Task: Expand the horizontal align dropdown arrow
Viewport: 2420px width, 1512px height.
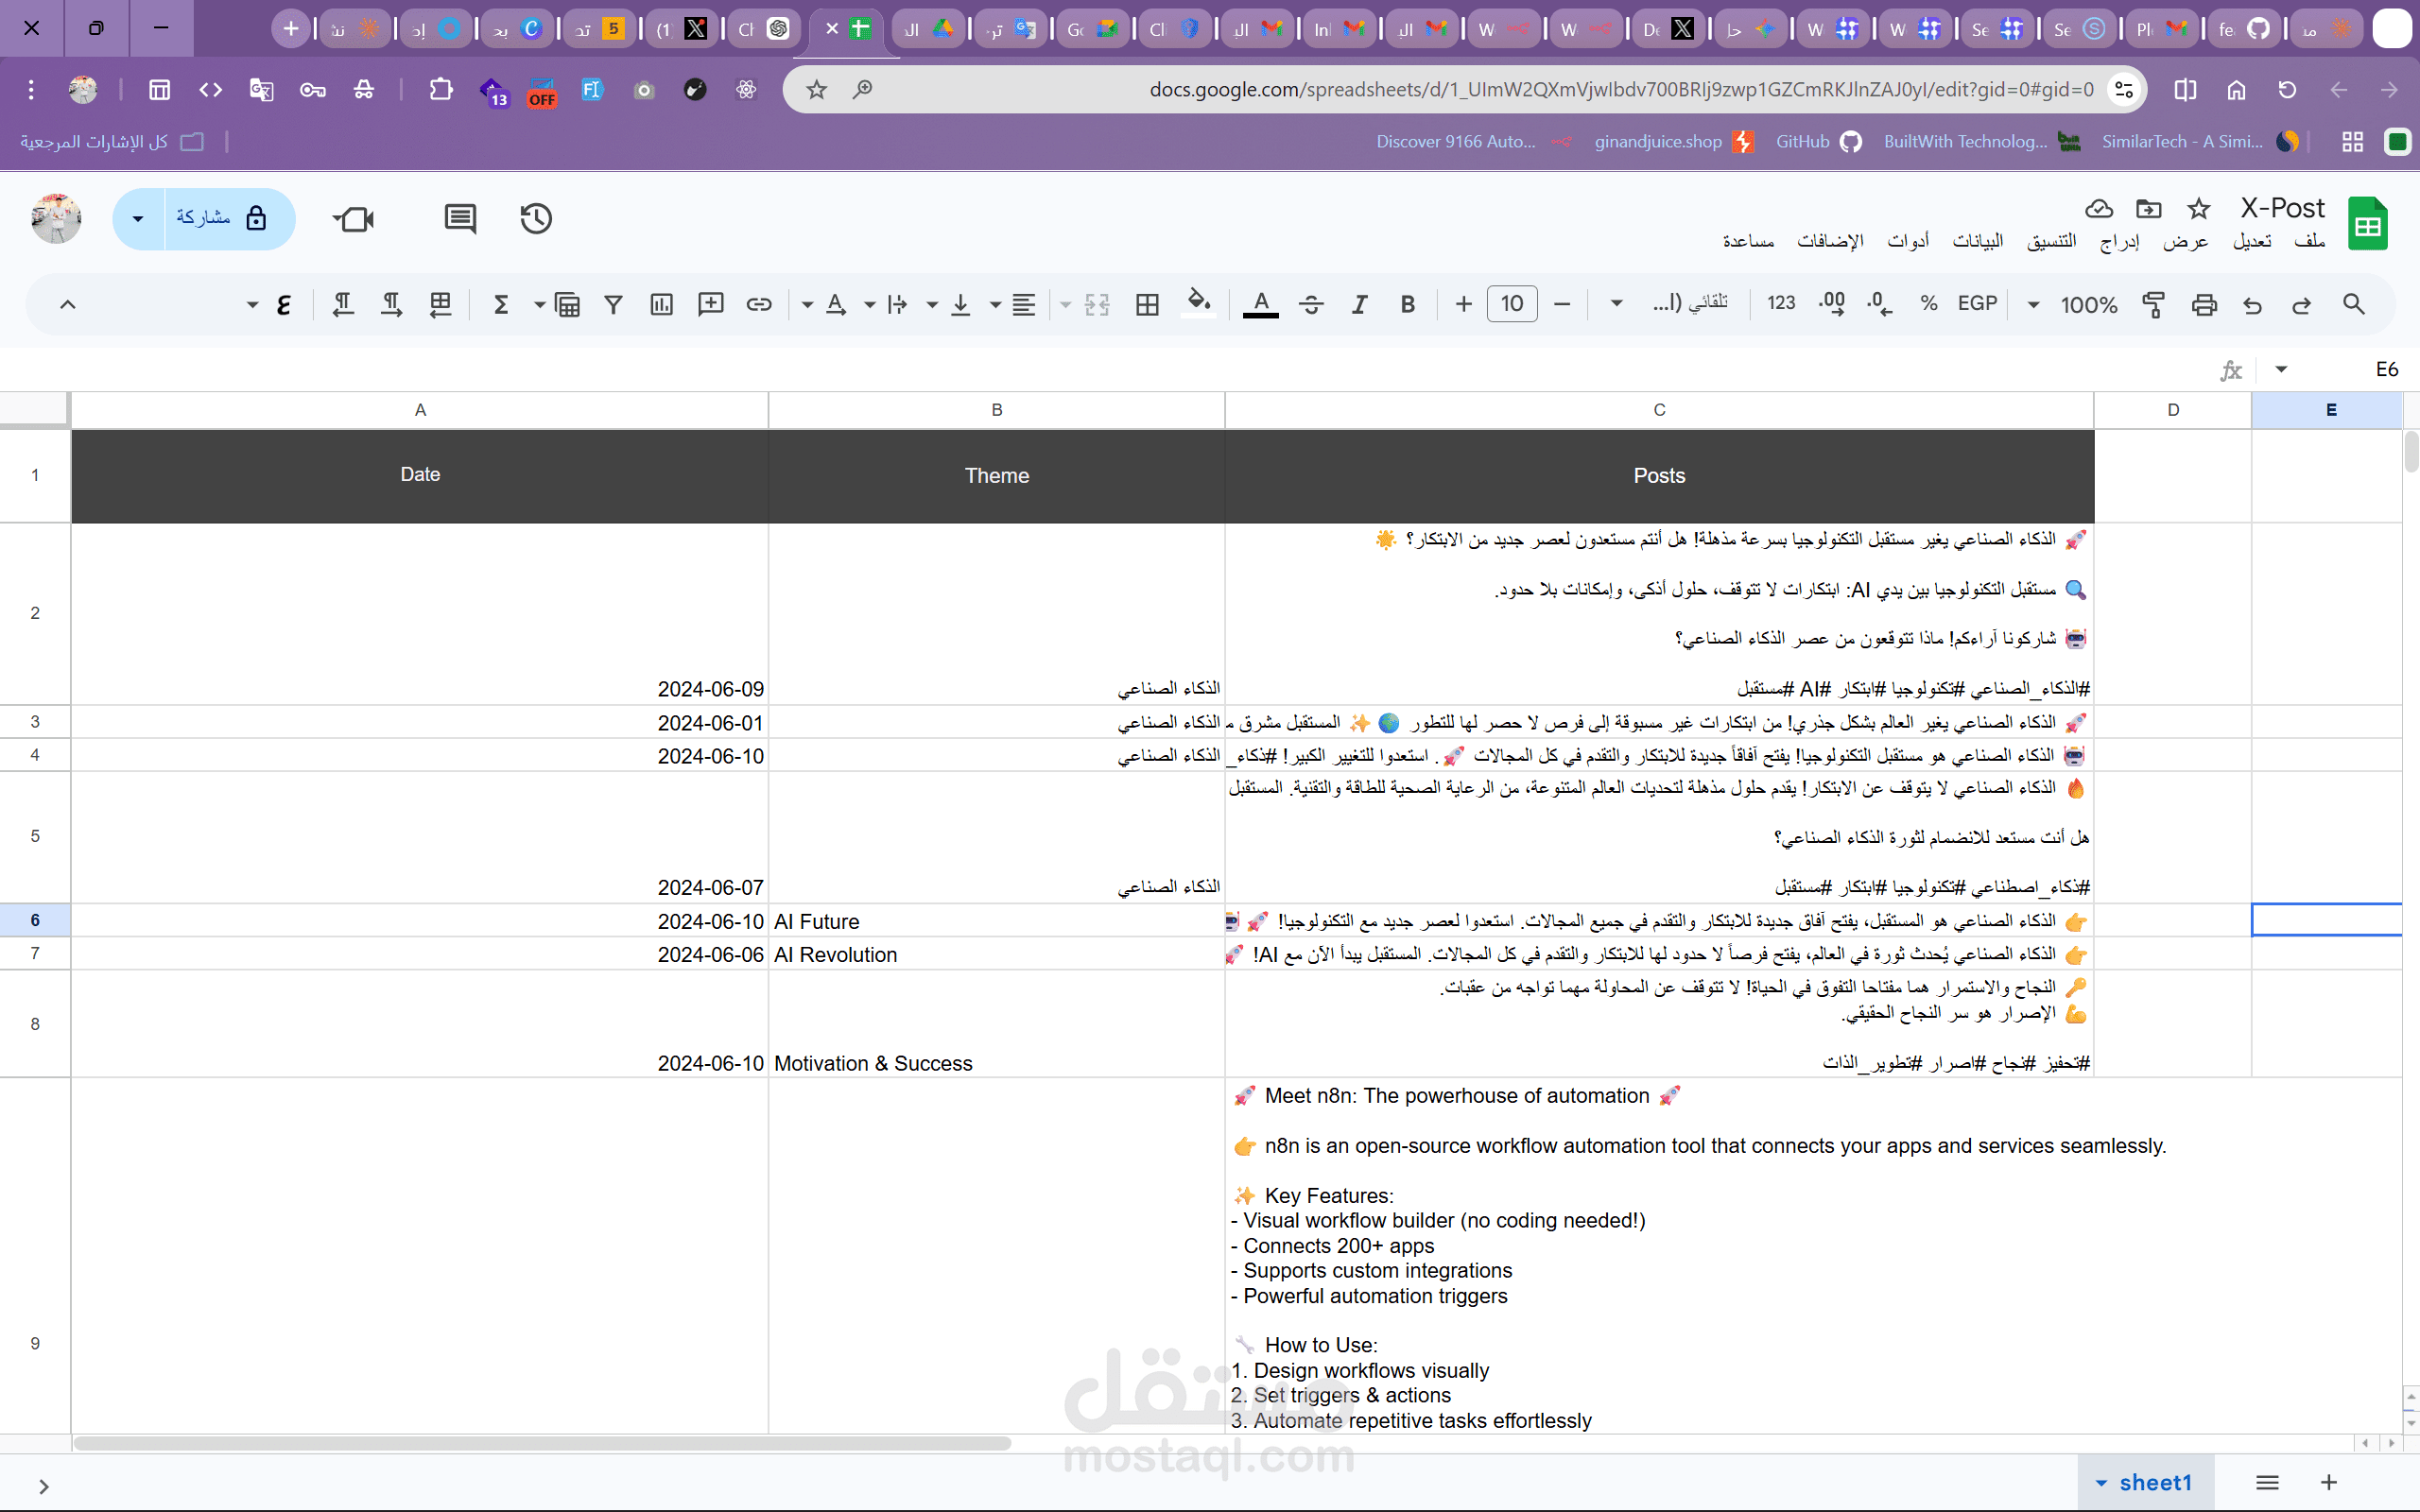Action: [995, 304]
